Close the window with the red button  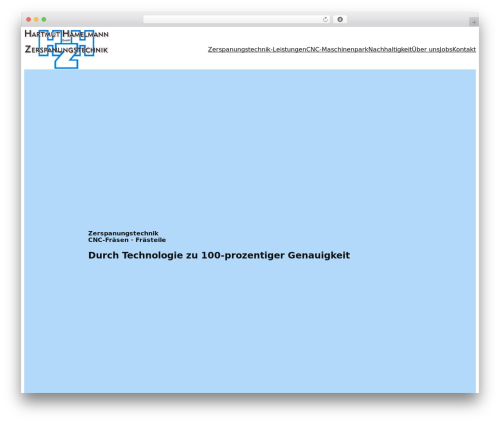point(29,20)
